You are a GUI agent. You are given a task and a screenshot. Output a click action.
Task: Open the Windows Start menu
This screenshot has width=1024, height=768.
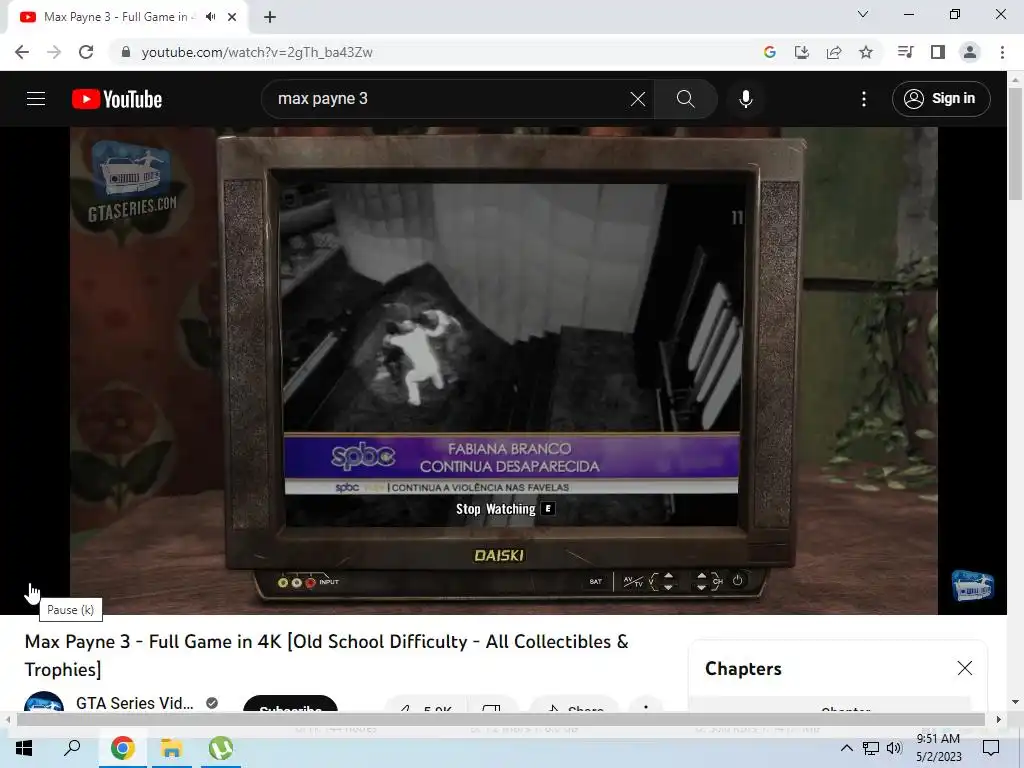24,748
